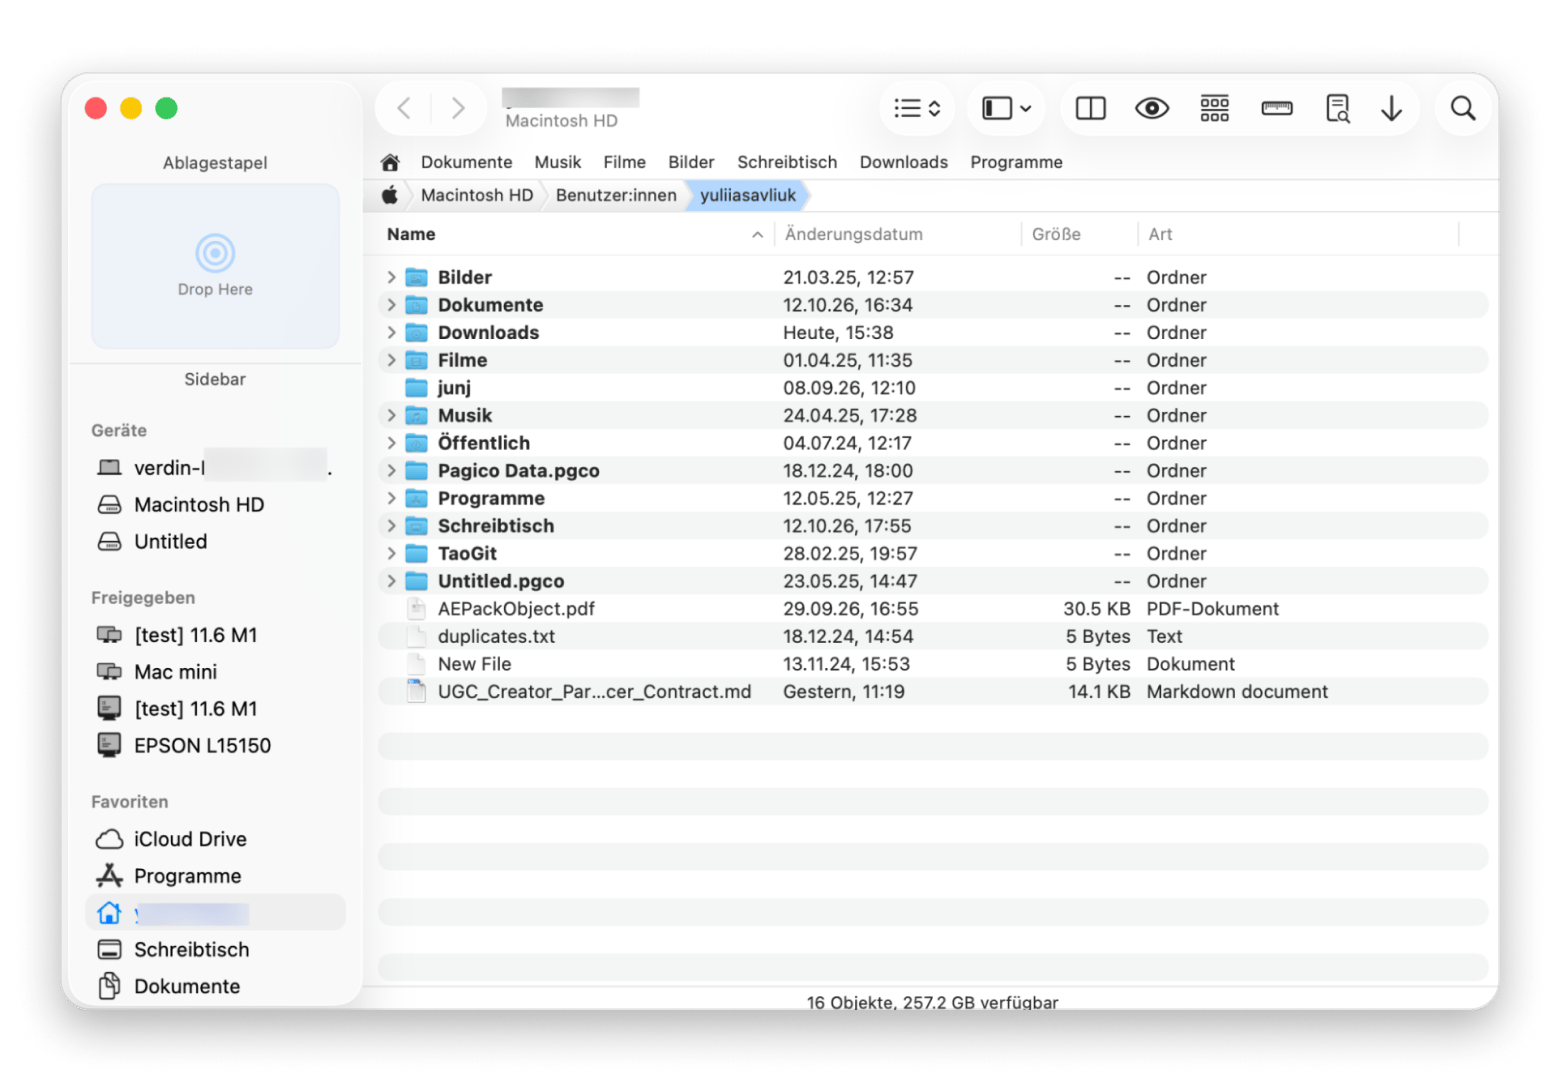Select the junj folder icon
This screenshot has width=1560, height=1090.
(x=417, y=388)
